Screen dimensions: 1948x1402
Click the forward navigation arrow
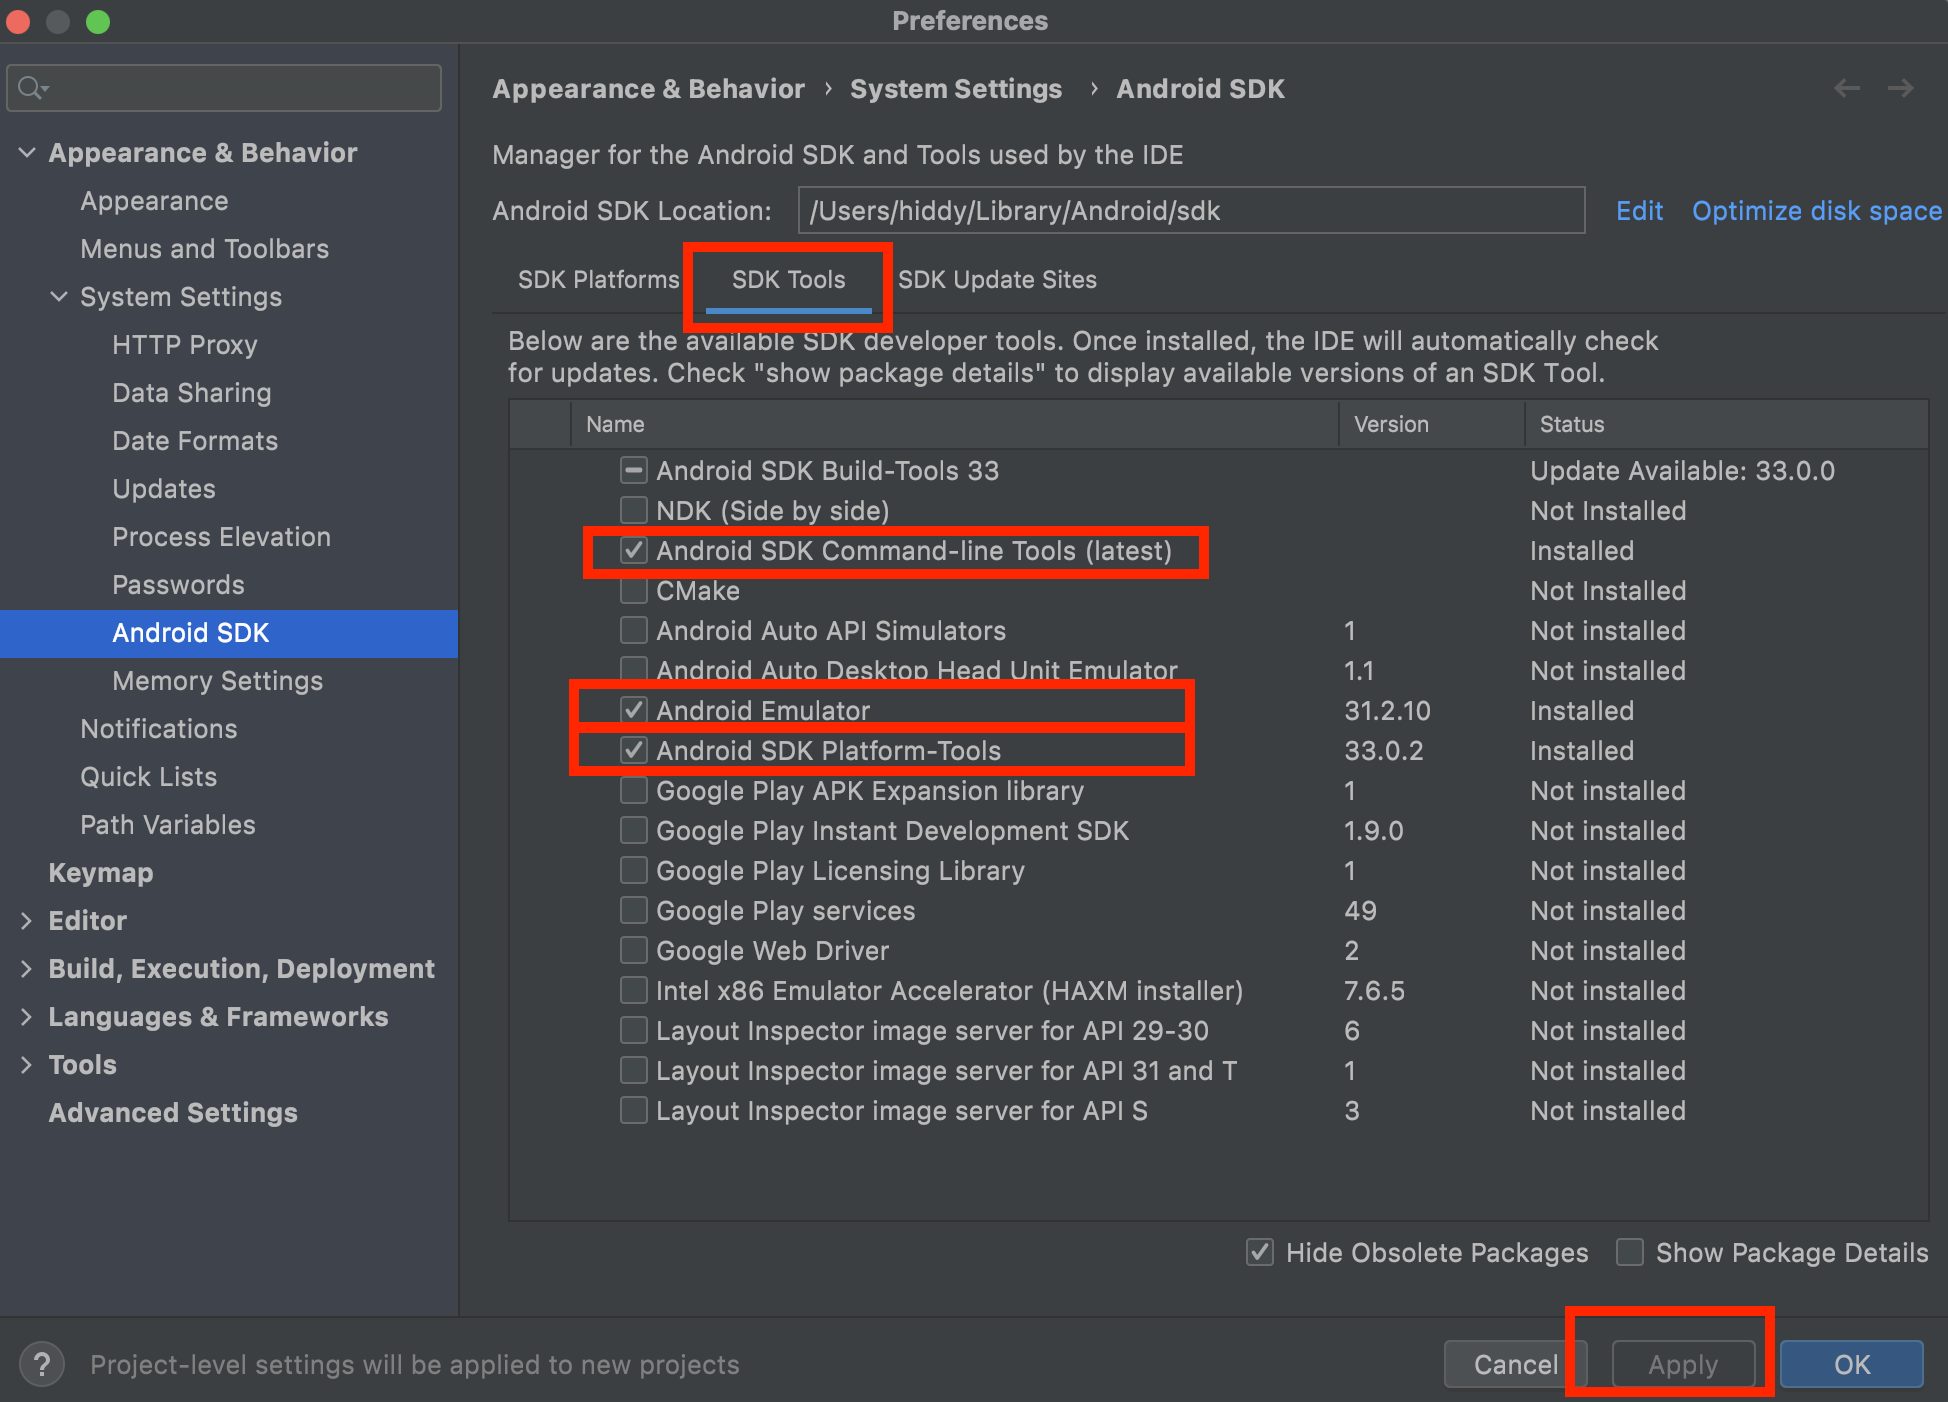coord(1900,88)
